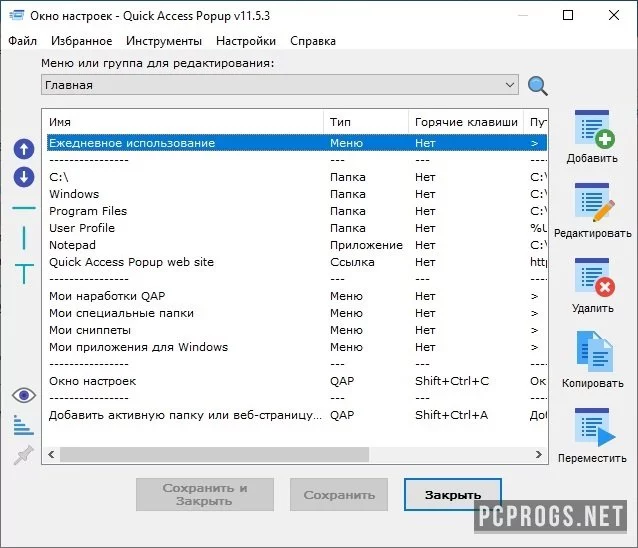Select the Мои наработки QAP row
This screenshot has height=548, width=638.
point(297,296)
